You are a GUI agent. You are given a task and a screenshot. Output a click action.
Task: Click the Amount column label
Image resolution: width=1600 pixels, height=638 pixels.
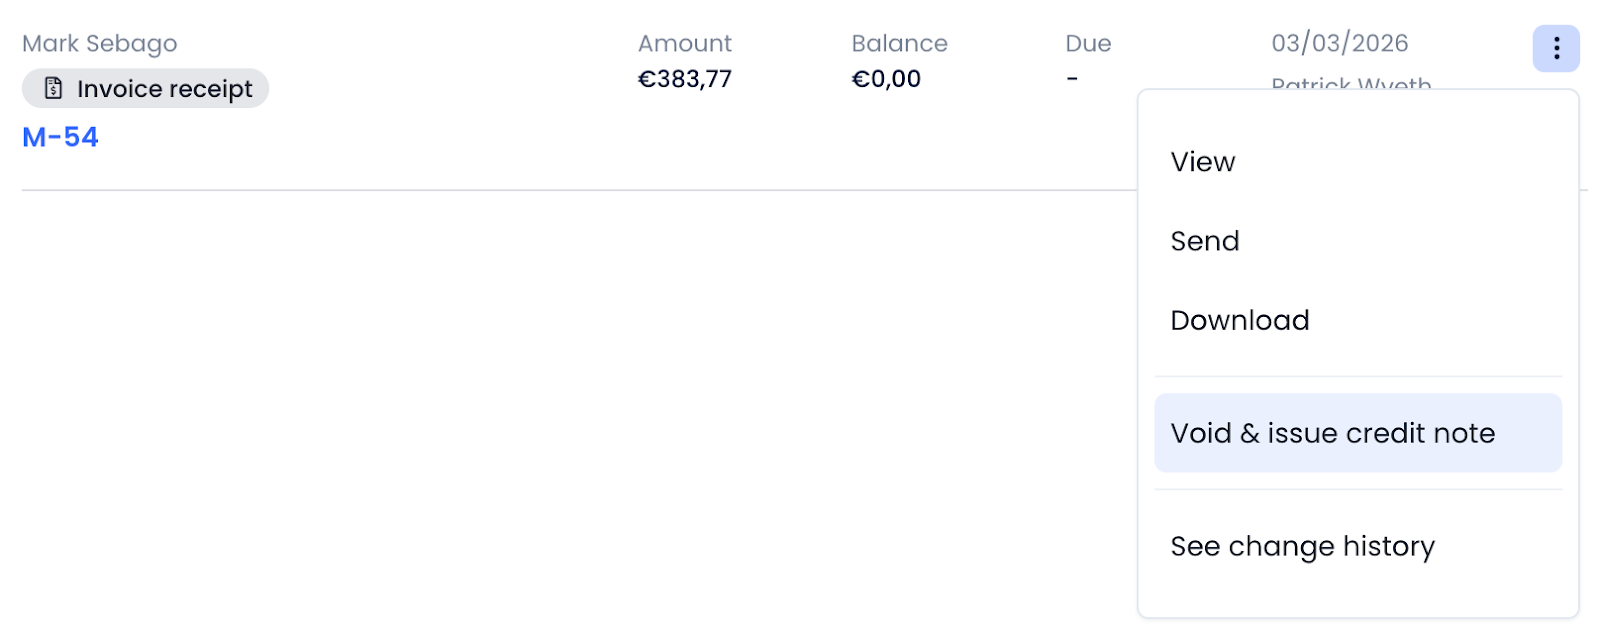(685, 44)
